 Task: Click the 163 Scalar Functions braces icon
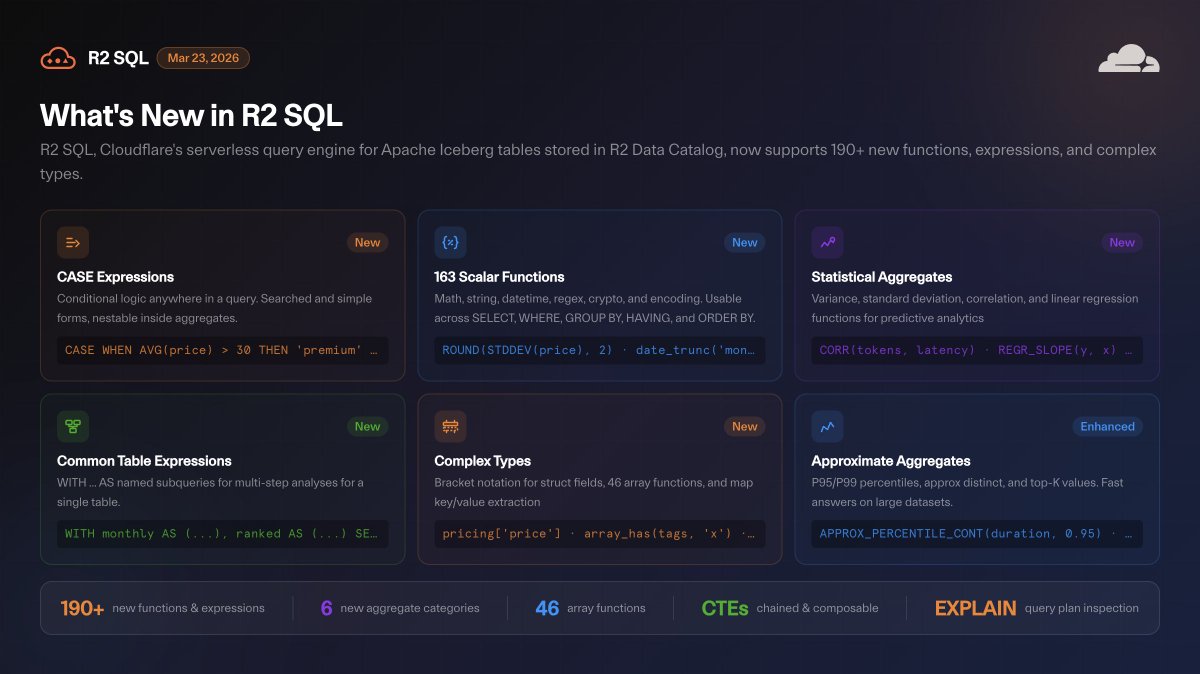point(450,242)
